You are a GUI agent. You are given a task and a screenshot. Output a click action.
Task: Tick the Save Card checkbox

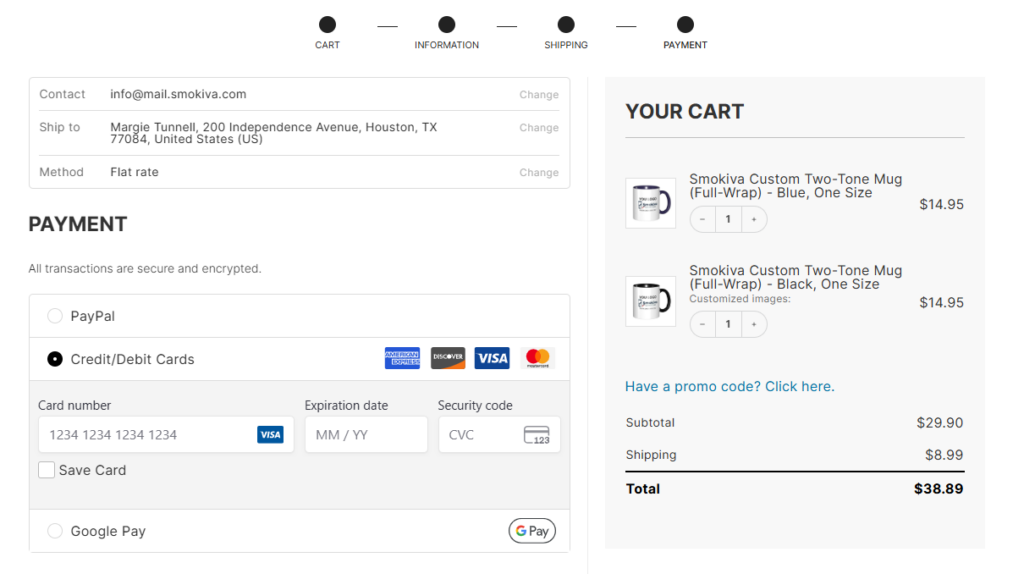pyautogui.click(x=47, y=470)
